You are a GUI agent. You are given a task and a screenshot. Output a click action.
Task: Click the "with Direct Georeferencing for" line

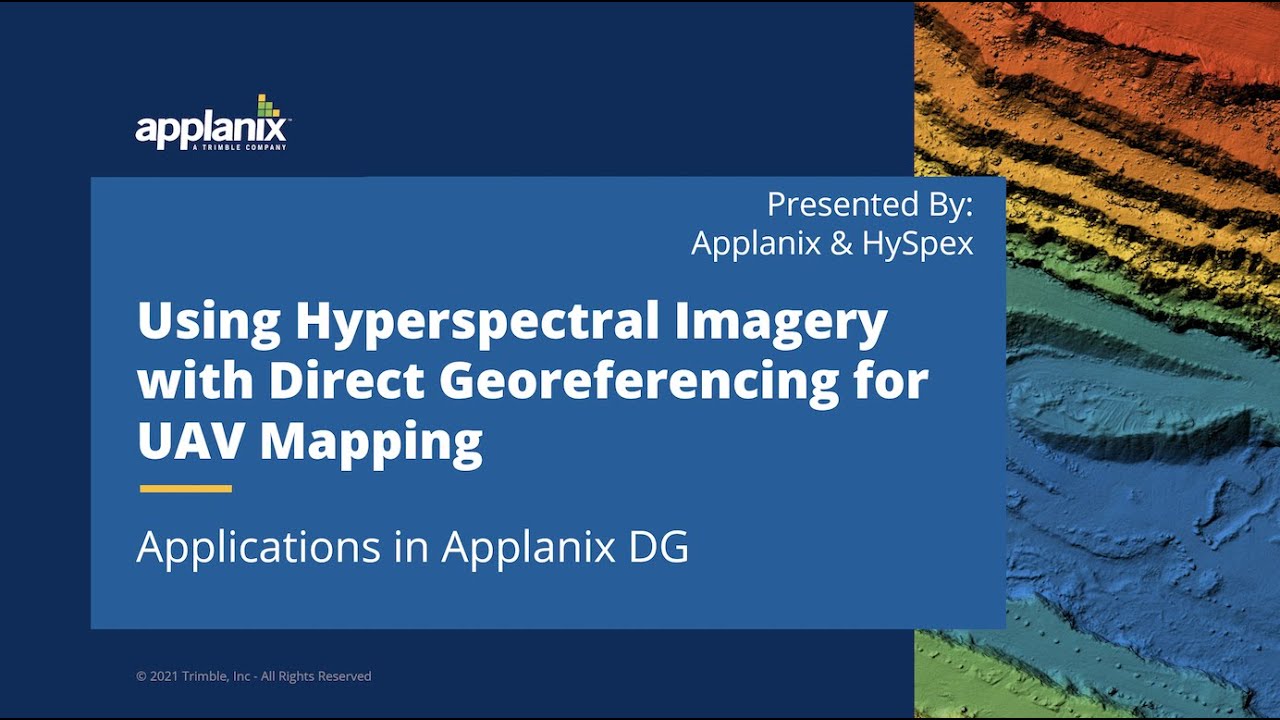[533, 381]
